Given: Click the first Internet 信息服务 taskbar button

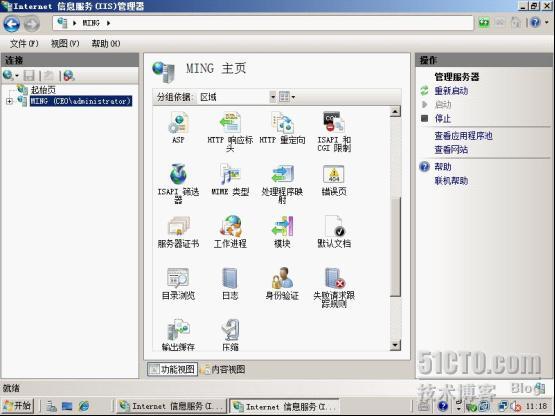Looking at the screenshot, I should (x=172, y=406).
